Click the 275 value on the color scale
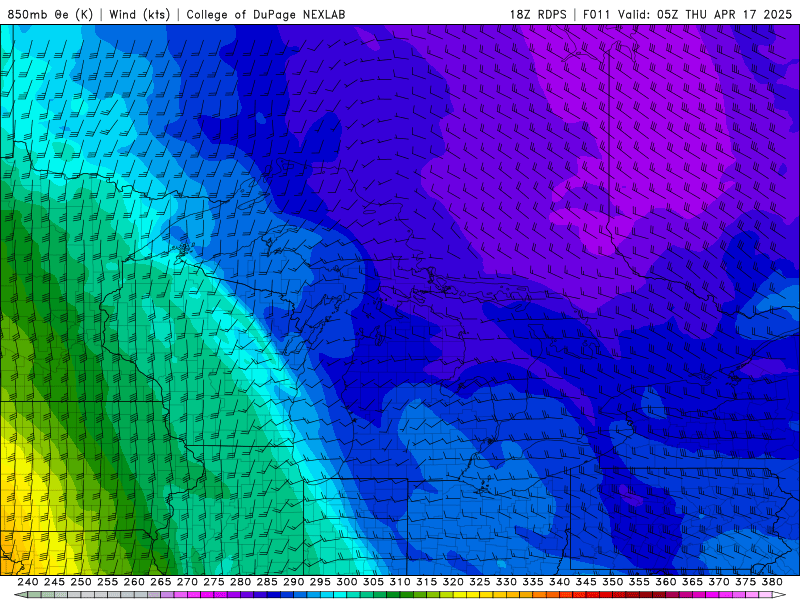The image size is (800, 600). point(214,582)
